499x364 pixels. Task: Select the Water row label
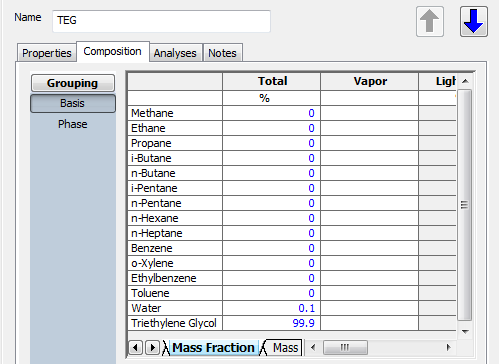tap(175, 308)
